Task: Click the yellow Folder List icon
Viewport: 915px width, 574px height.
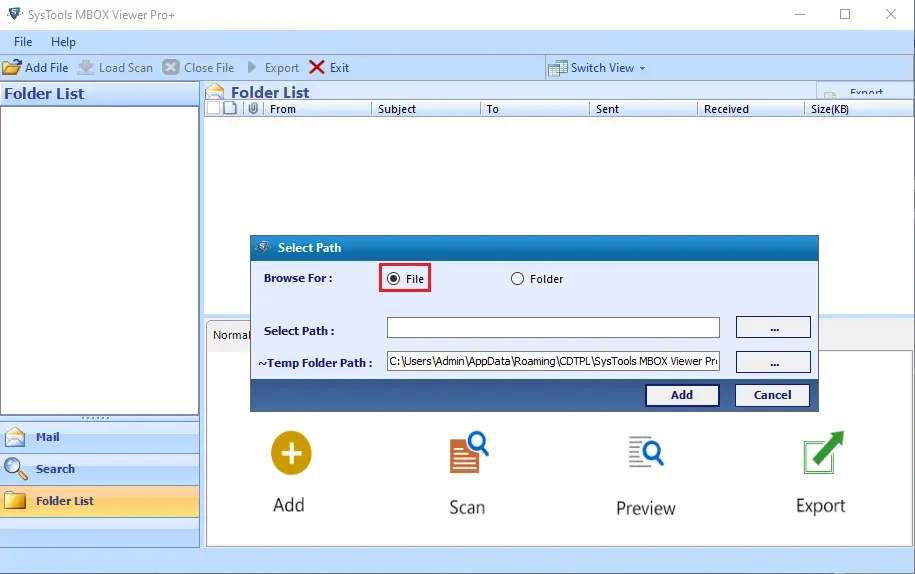Action: (x=15, y=500)
